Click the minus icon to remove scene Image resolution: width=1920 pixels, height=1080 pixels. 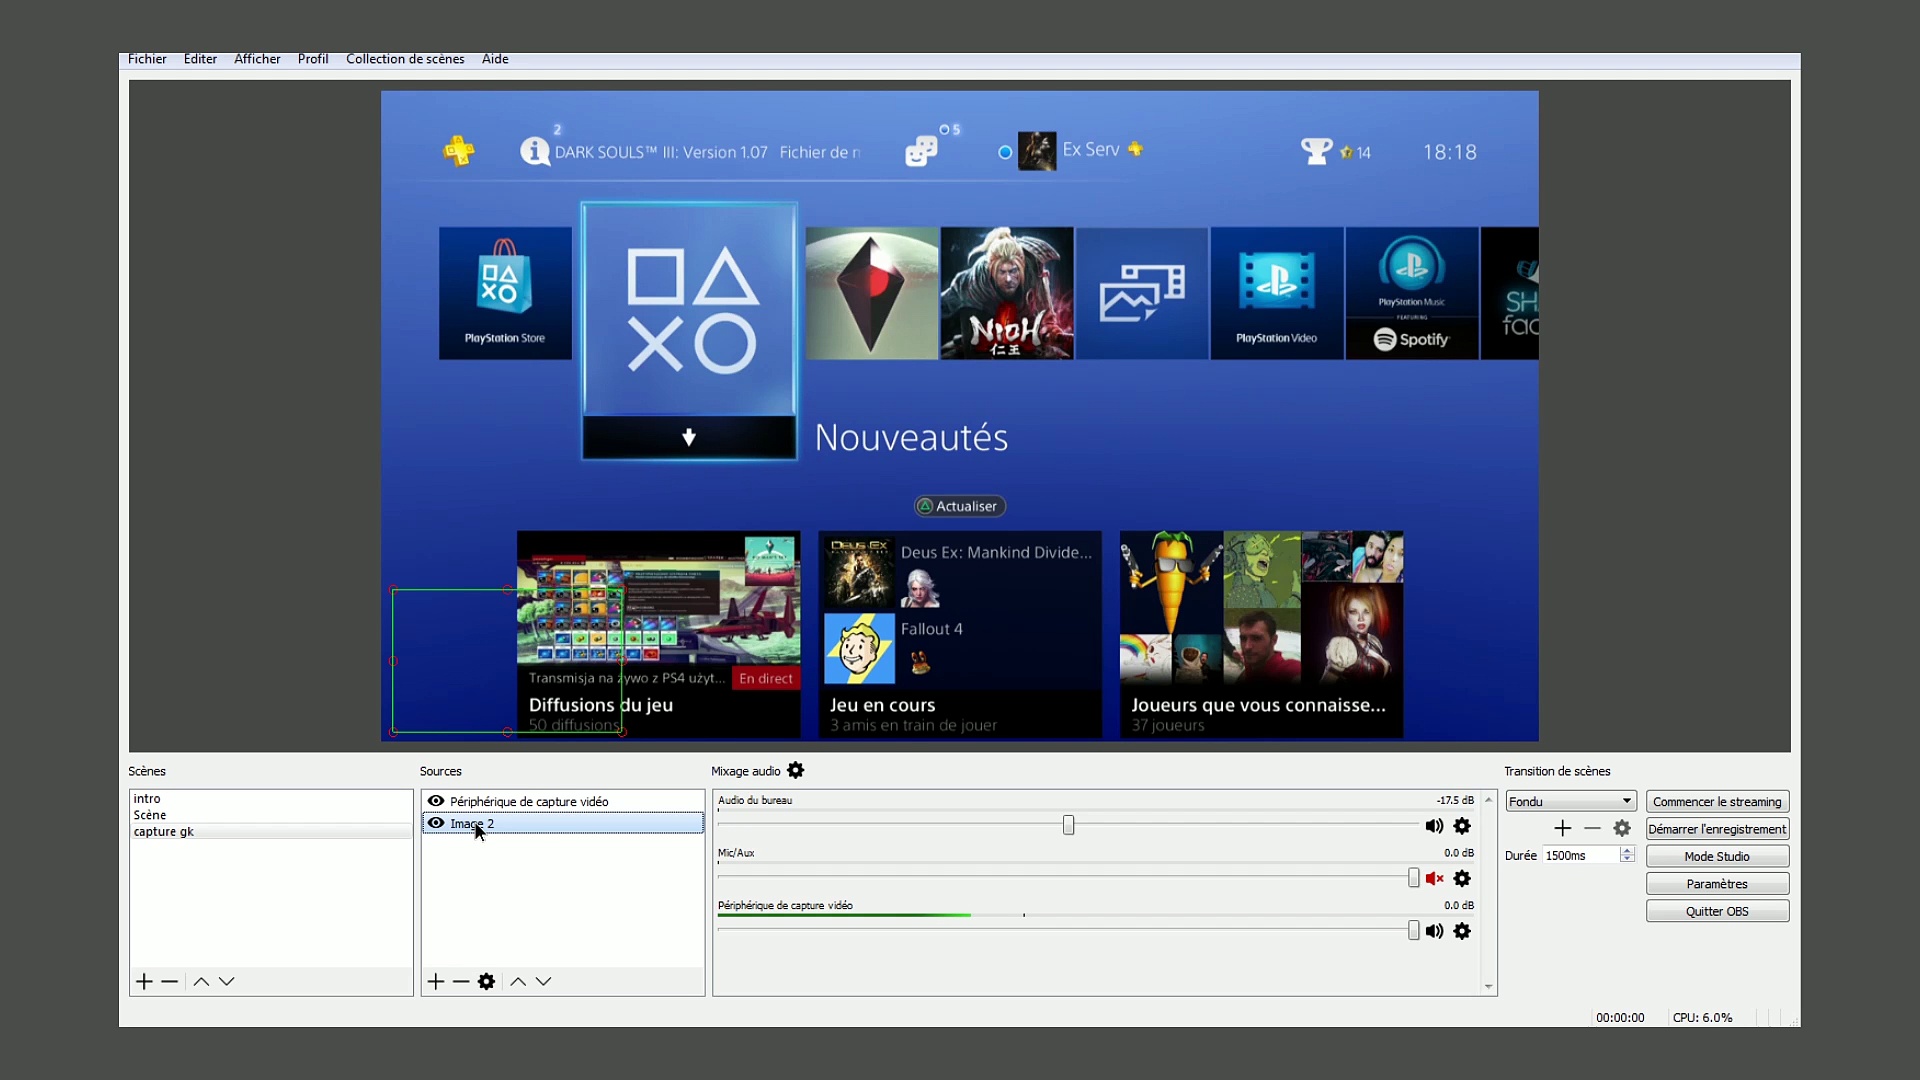(169, 981)
